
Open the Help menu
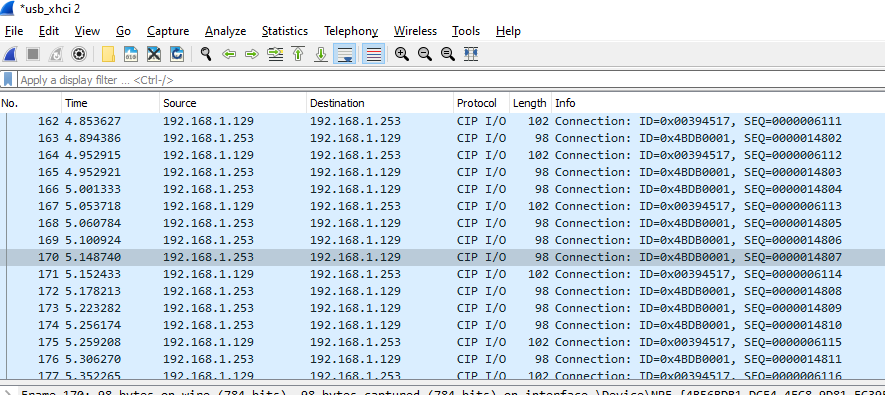tap(508, 31)
